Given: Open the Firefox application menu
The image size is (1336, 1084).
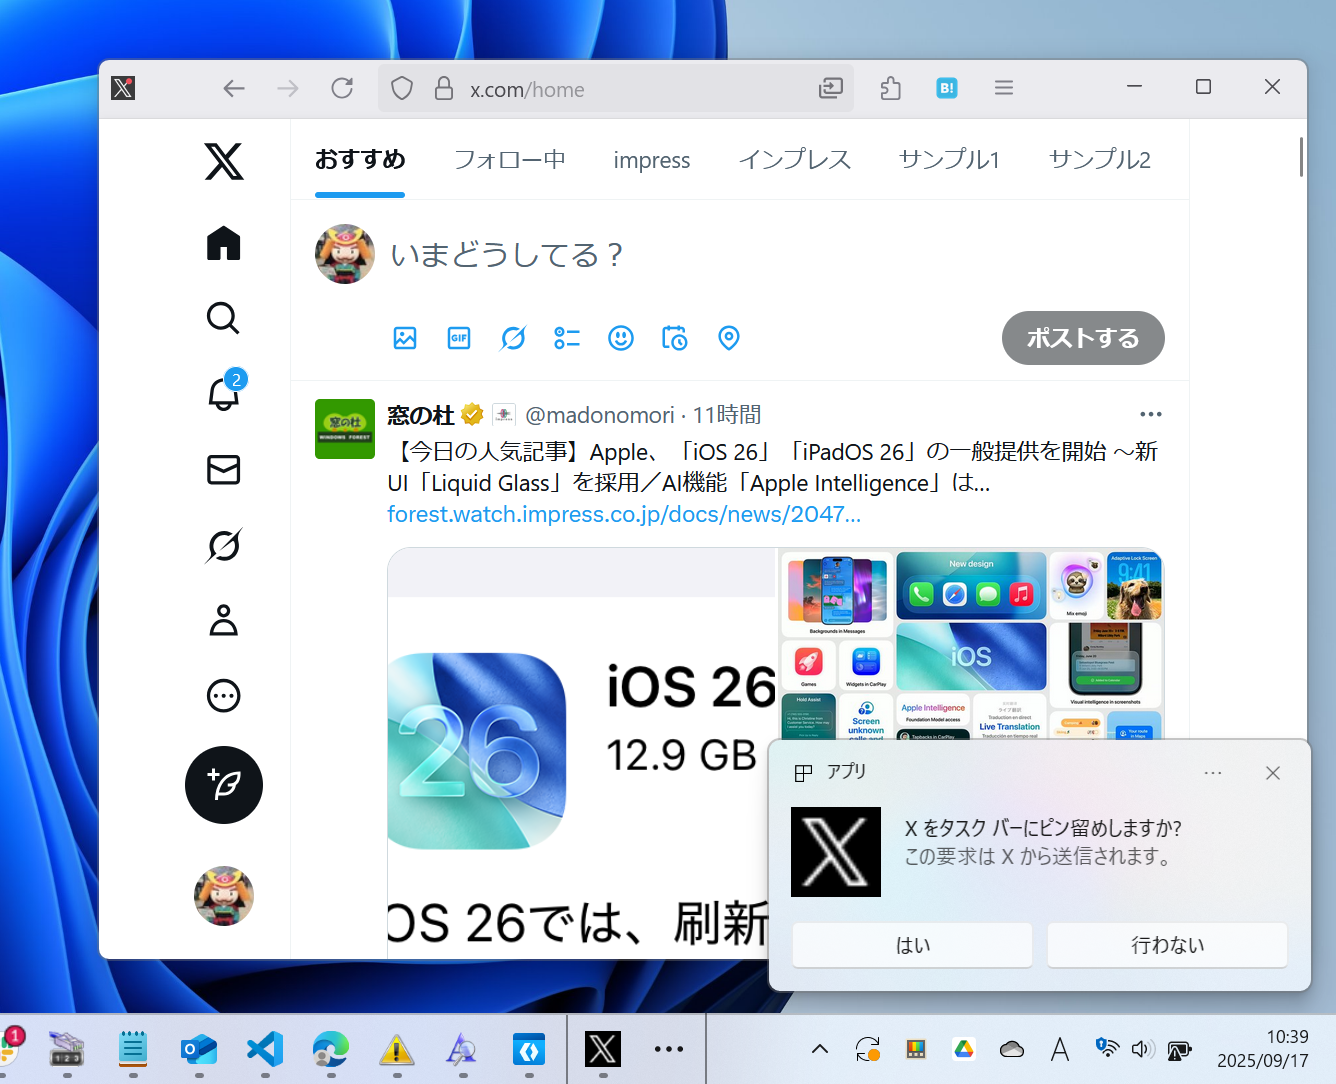Looking at the screenshot, I should click(1003, 88).
